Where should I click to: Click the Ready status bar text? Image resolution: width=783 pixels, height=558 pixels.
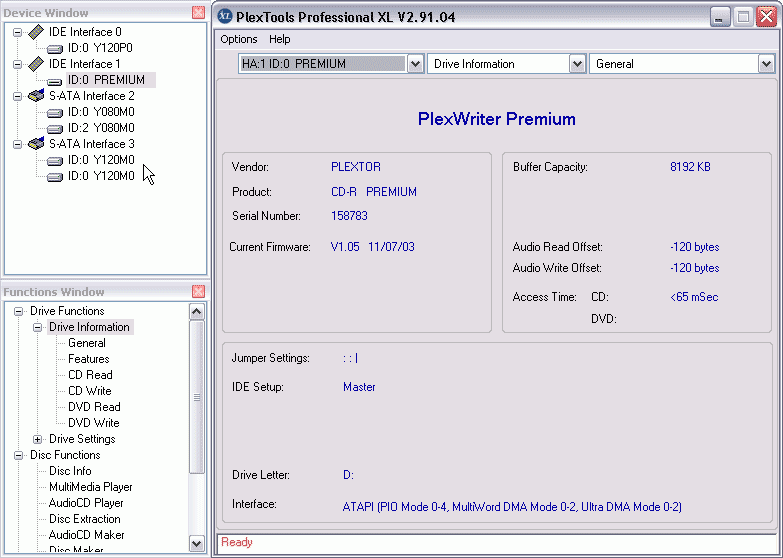coord(237,542)
